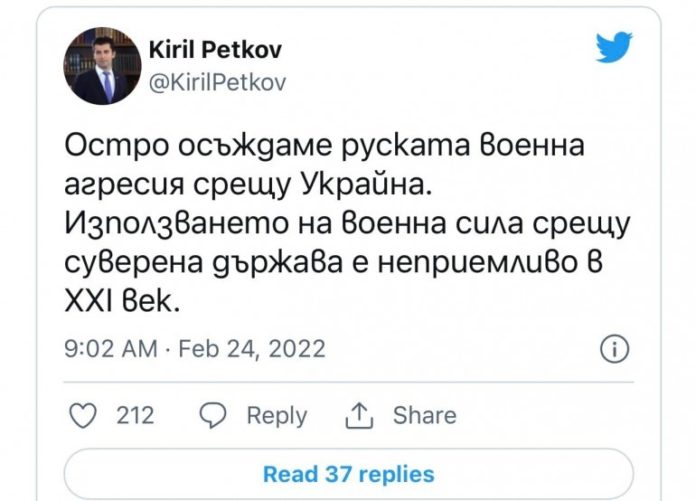The height and width of the screenshot is (501, 696).
Task: Click the "Reply" text label
Action: tap(276, 415)
